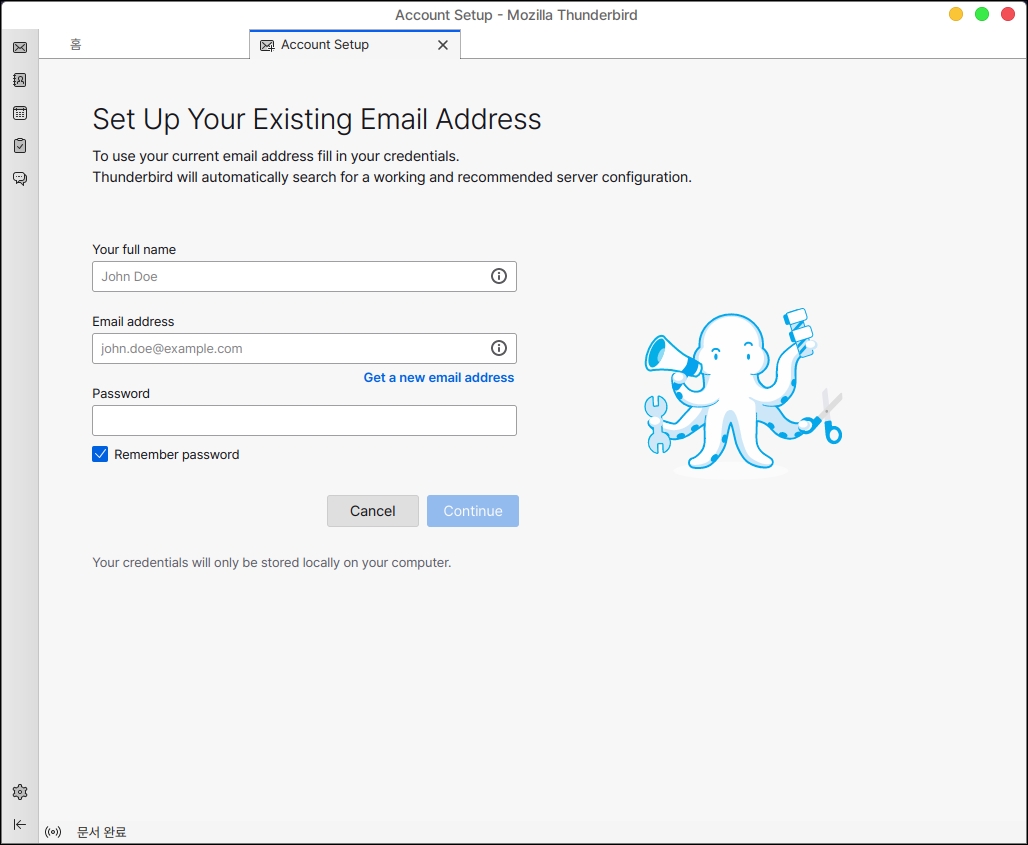
Task: Collapse the spaces toolbar arrow
Action: (20, 824)
